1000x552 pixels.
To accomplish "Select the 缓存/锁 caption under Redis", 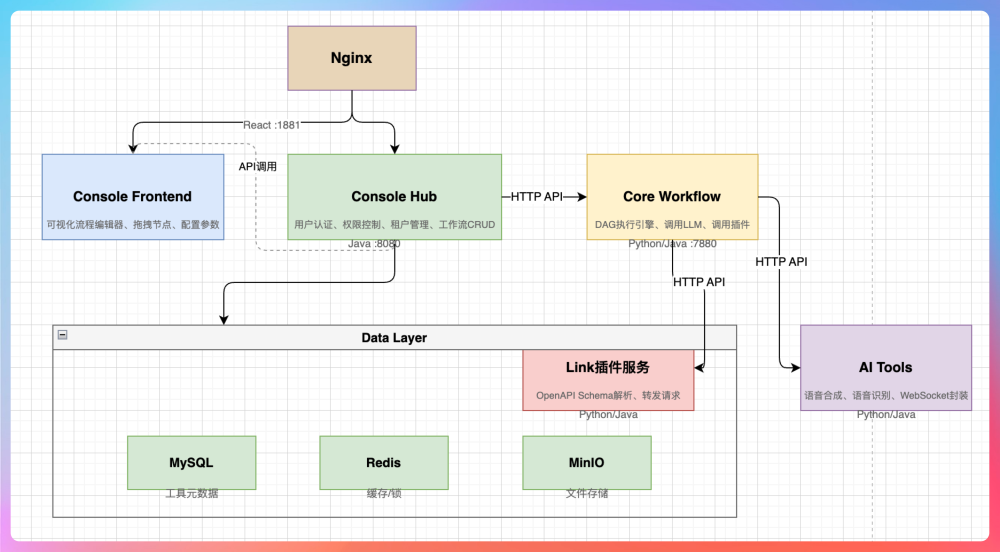I will coord(383,494).
